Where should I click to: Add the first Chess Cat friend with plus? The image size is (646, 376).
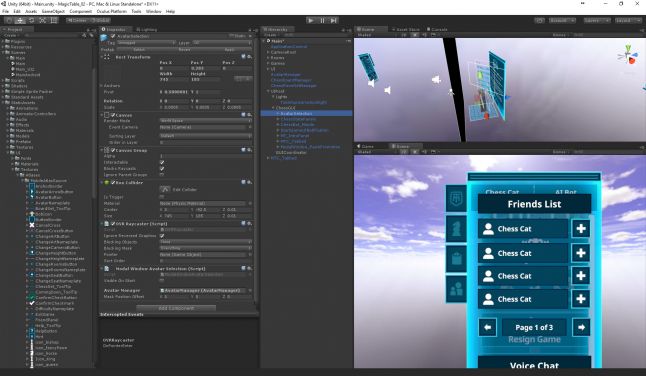[581, 229]
